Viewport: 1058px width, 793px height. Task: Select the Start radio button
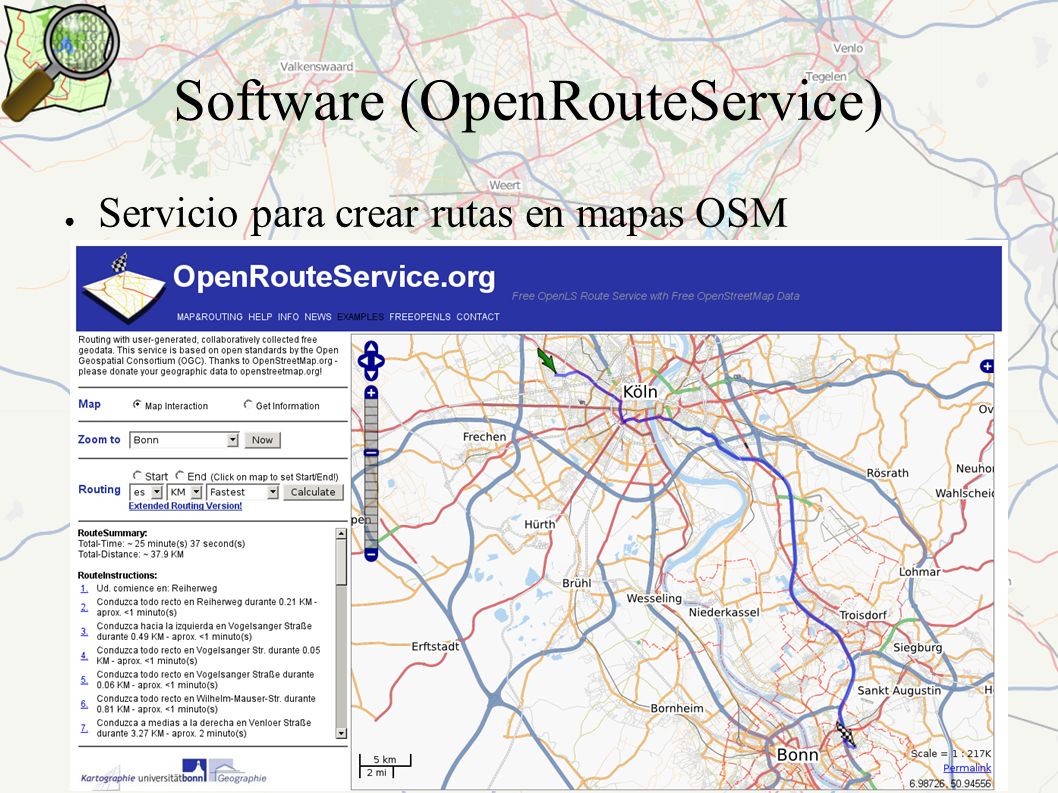(138, 476)
